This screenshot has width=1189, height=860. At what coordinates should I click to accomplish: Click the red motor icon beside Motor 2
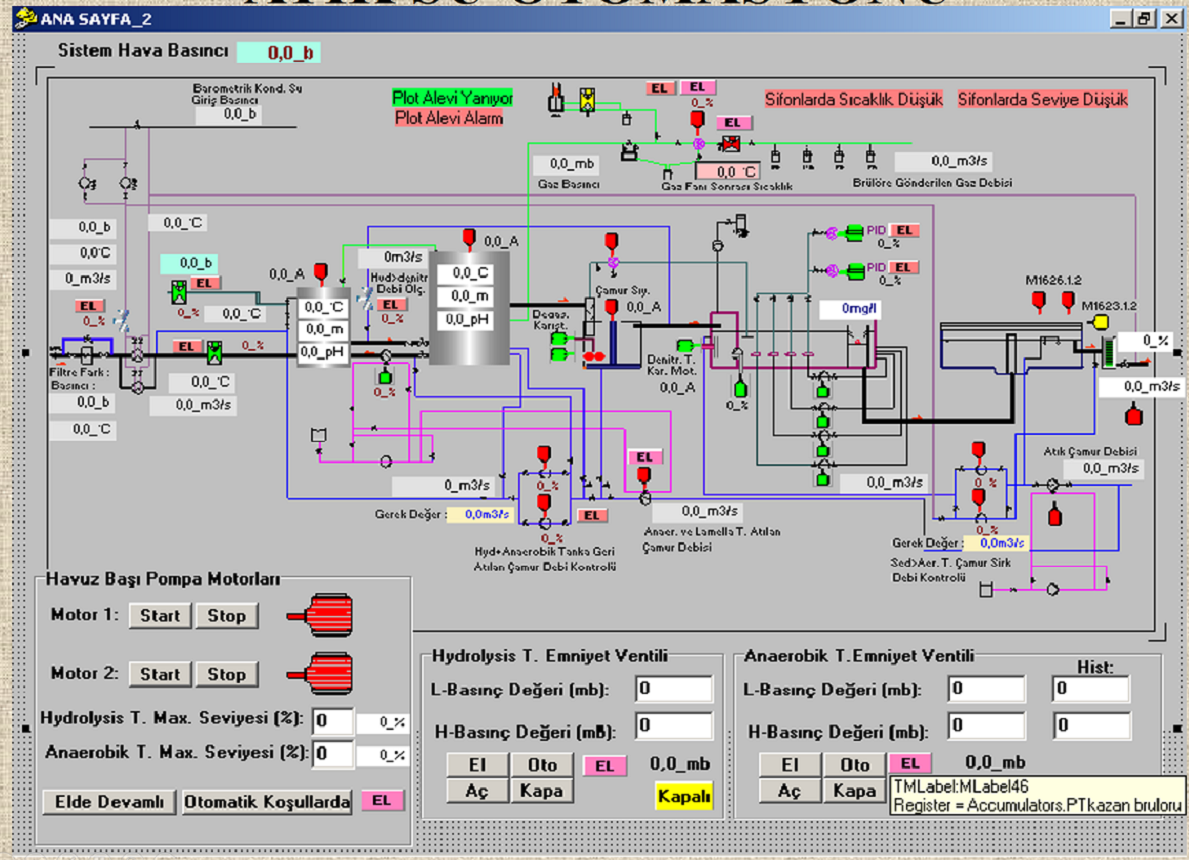320,673
